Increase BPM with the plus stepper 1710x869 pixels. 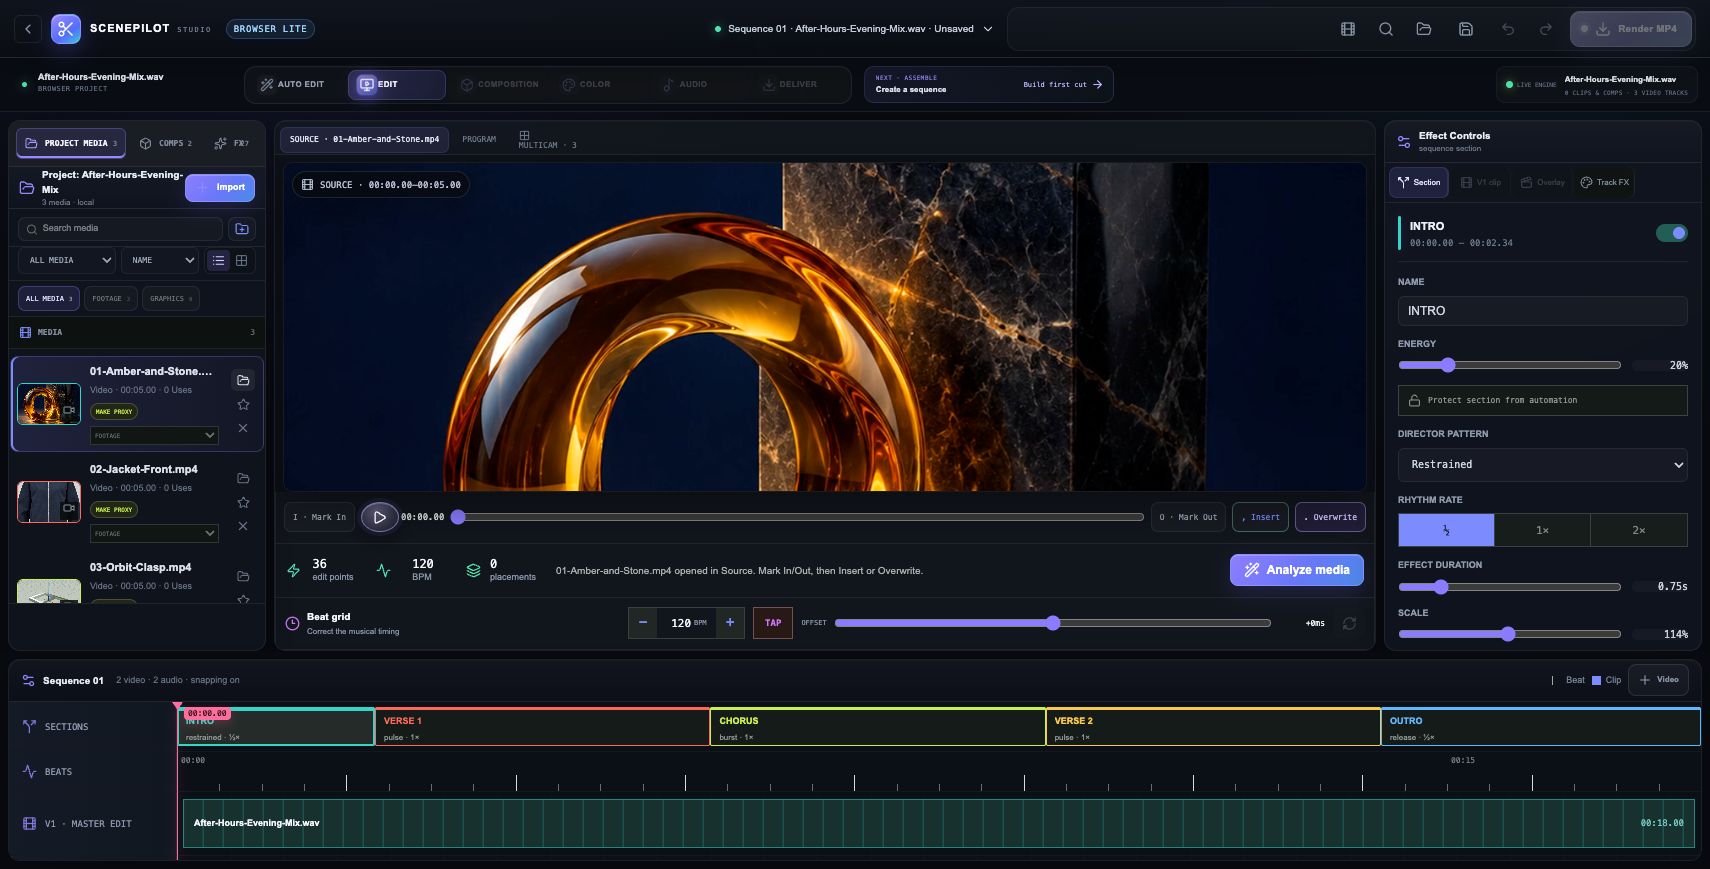pos(730,622)
